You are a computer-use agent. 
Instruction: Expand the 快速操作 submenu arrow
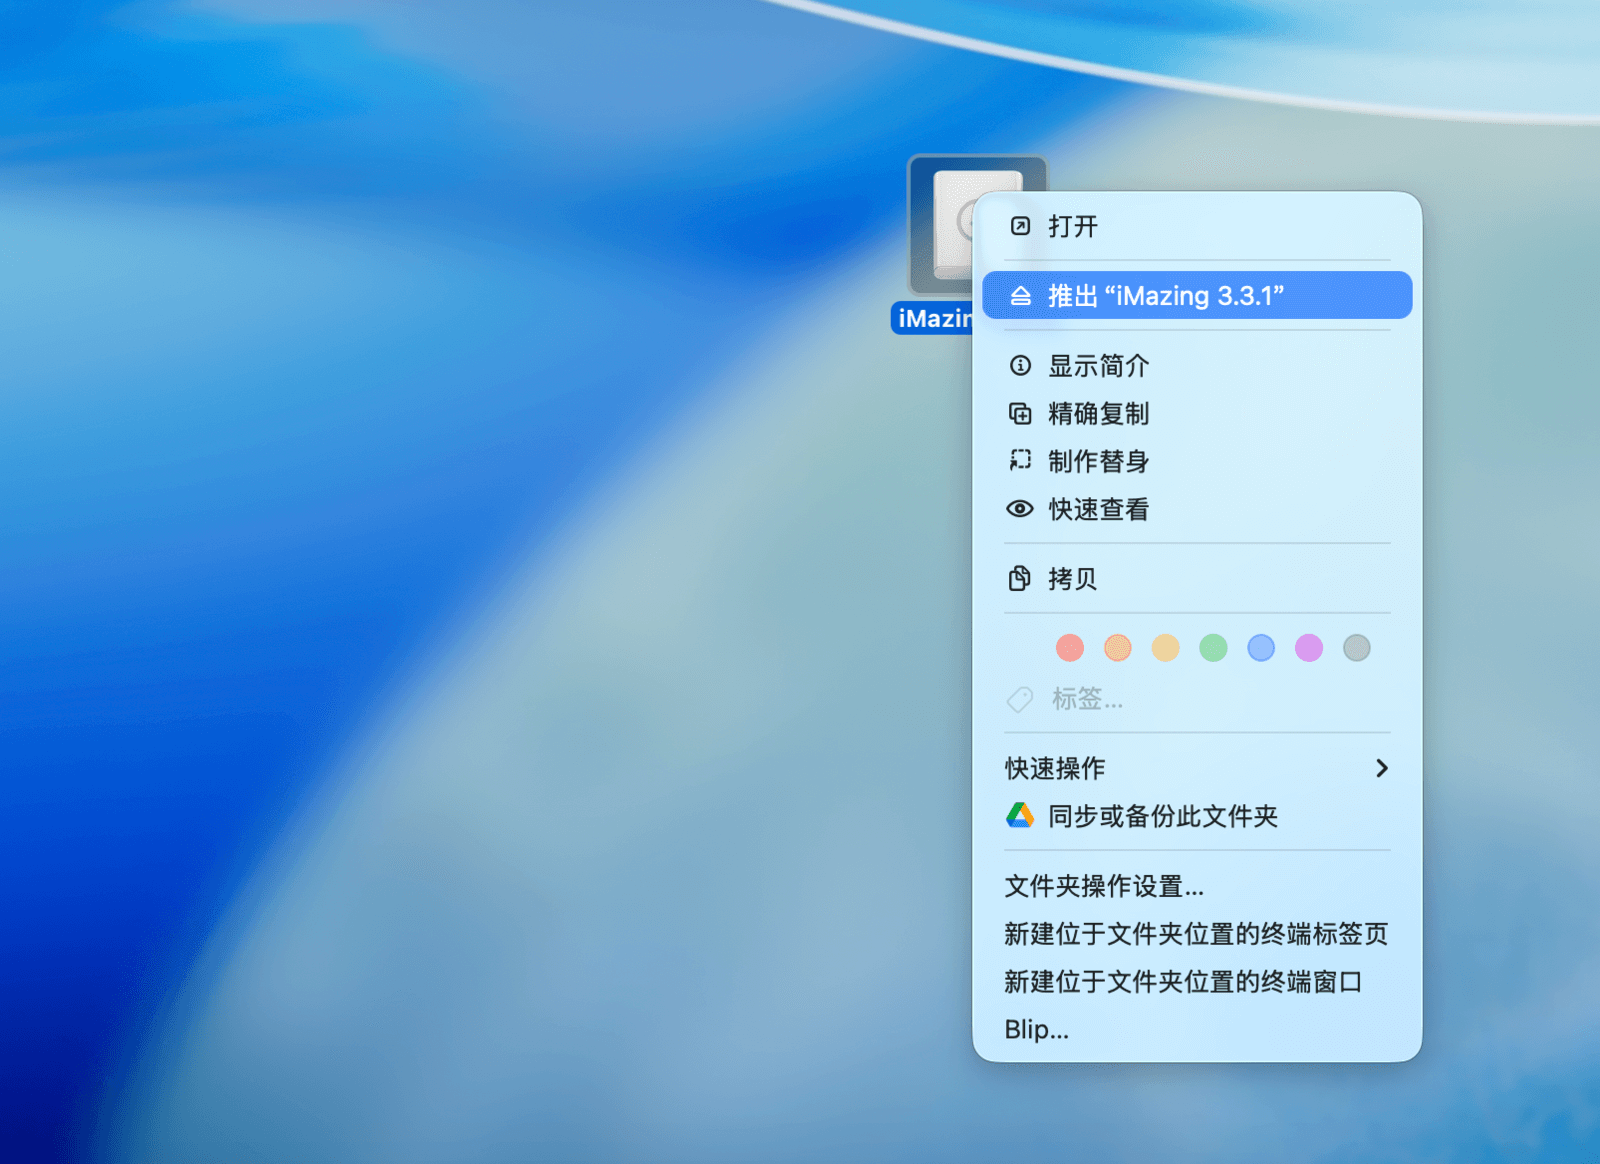1381,768
